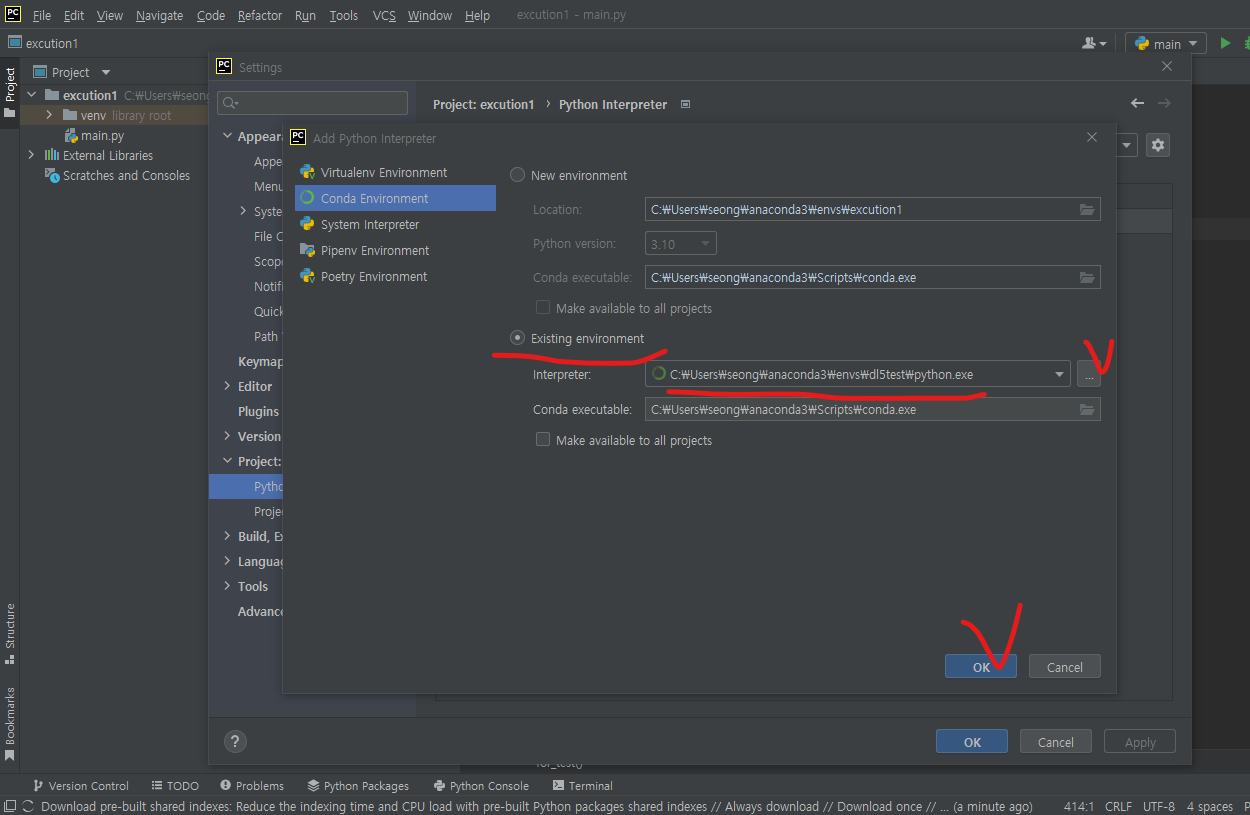Open the Project view dropdown arrow
This screenshot has height=815, width=1250.
[106, 72]
